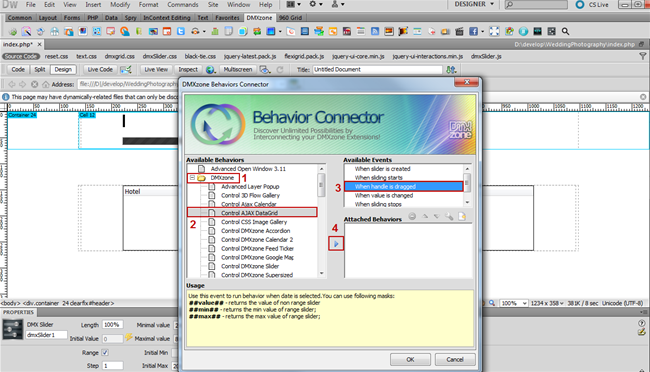This screenshot has height=372, width=650.
Task: Open the DESIGNER workspace dropdown
Action: click(474, 4)
